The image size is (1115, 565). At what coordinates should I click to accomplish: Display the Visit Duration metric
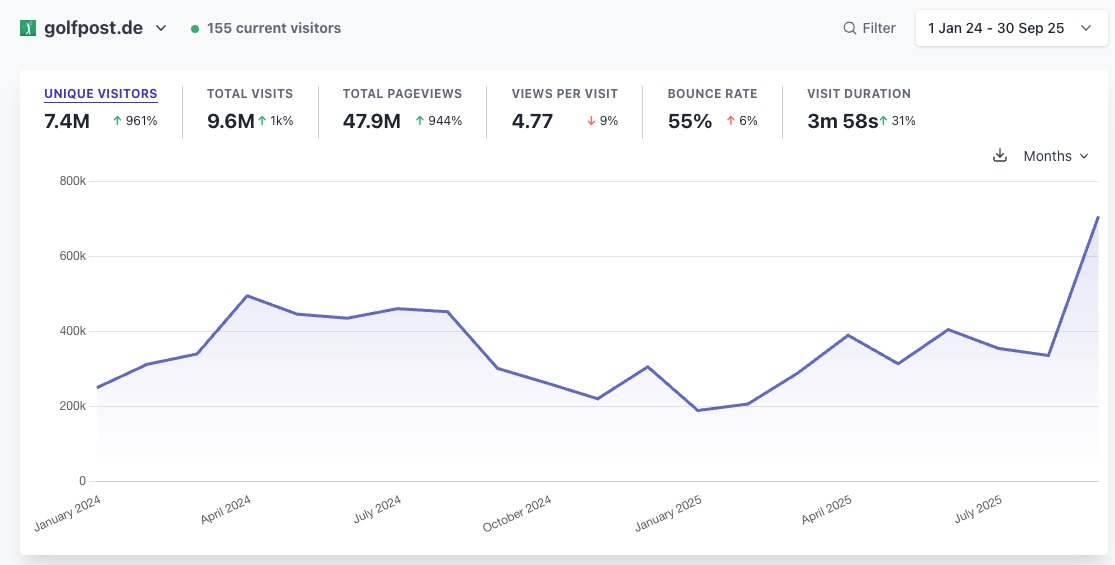pos(858,94)
